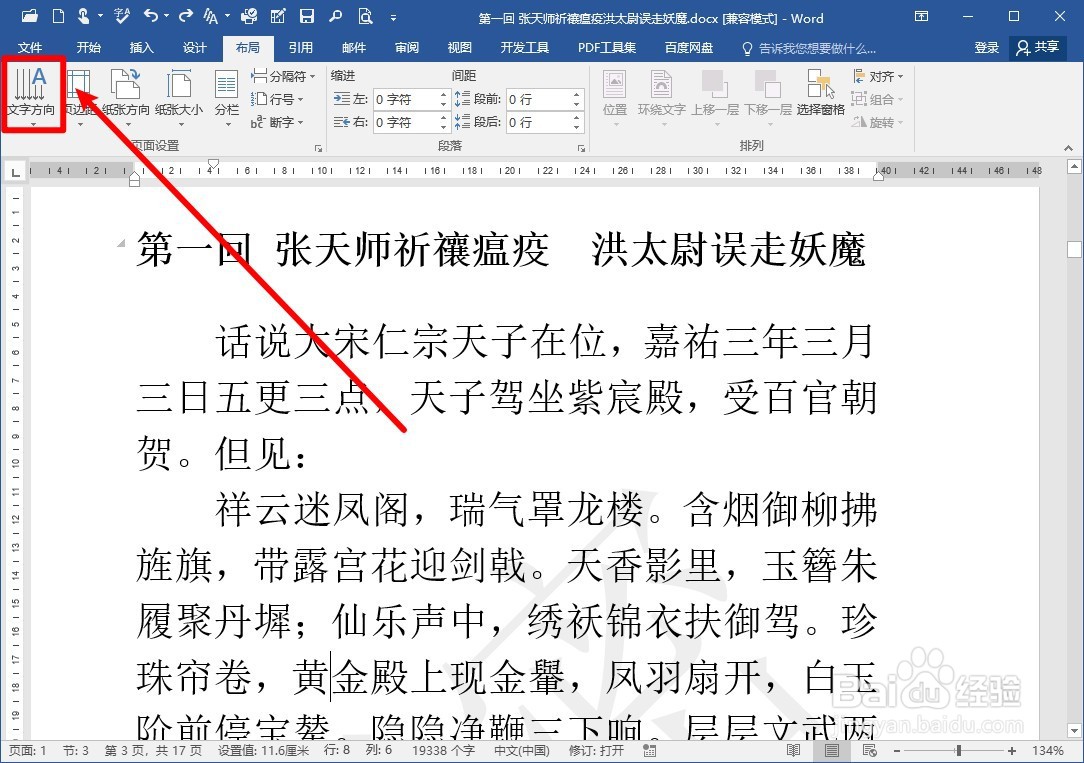Screen dimensions: 1084x763
Task: Click the quick print icon
Action: (x=249, y=16)
